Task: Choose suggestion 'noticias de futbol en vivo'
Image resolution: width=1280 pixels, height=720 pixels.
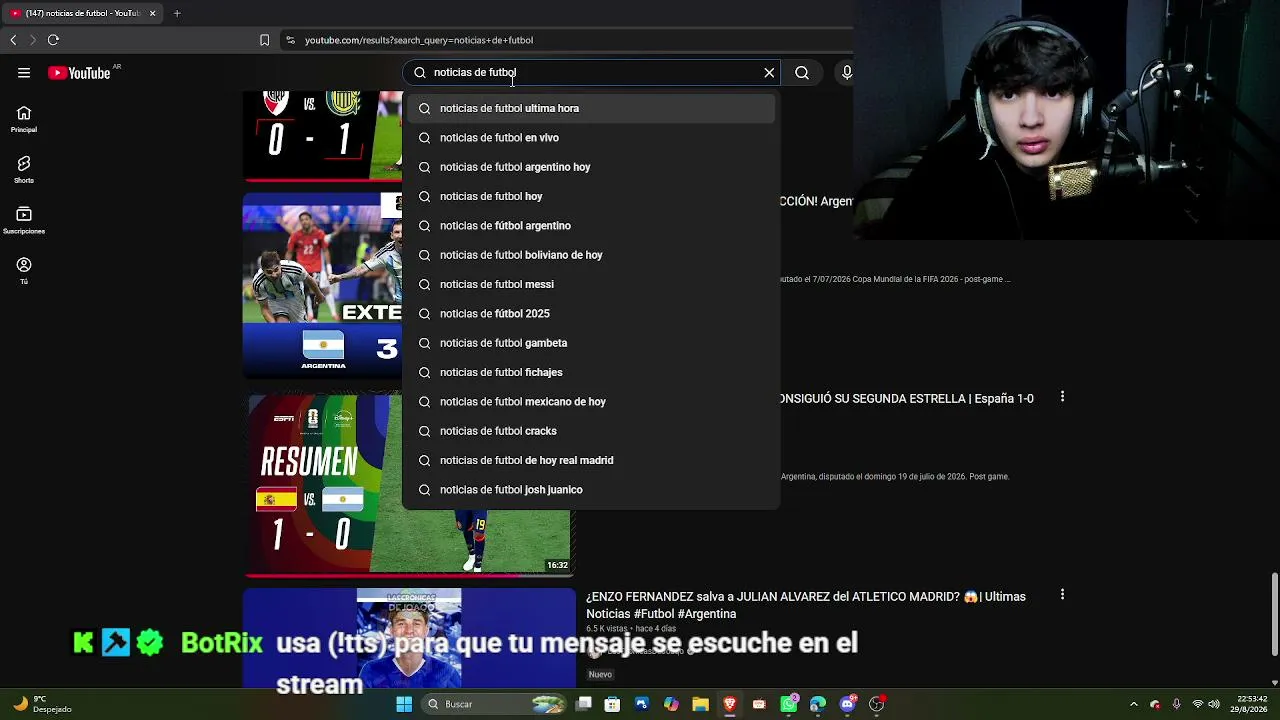Action: point(591,138)
